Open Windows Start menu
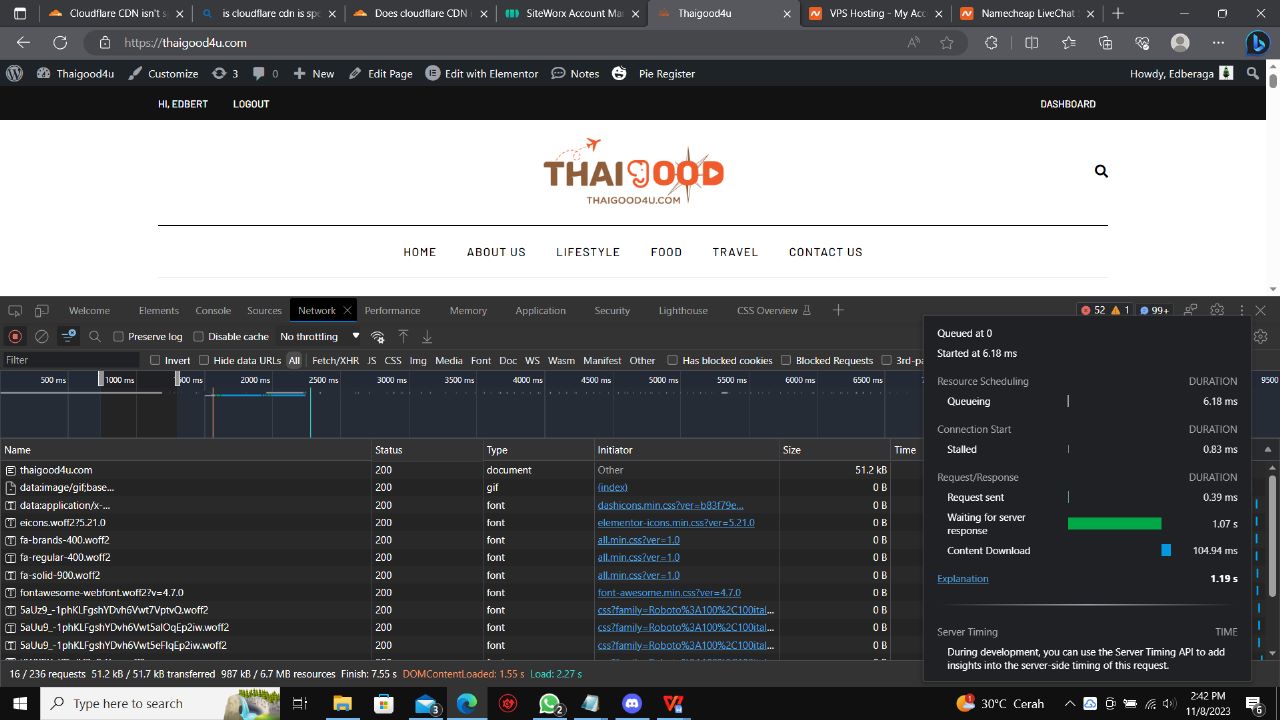 (20, 703)
